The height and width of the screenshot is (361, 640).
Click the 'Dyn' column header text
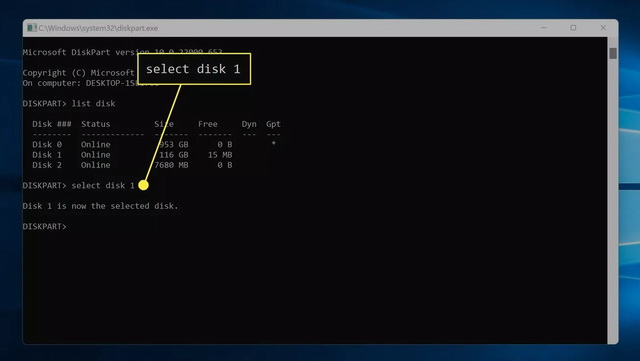click(x=249, y=124)
